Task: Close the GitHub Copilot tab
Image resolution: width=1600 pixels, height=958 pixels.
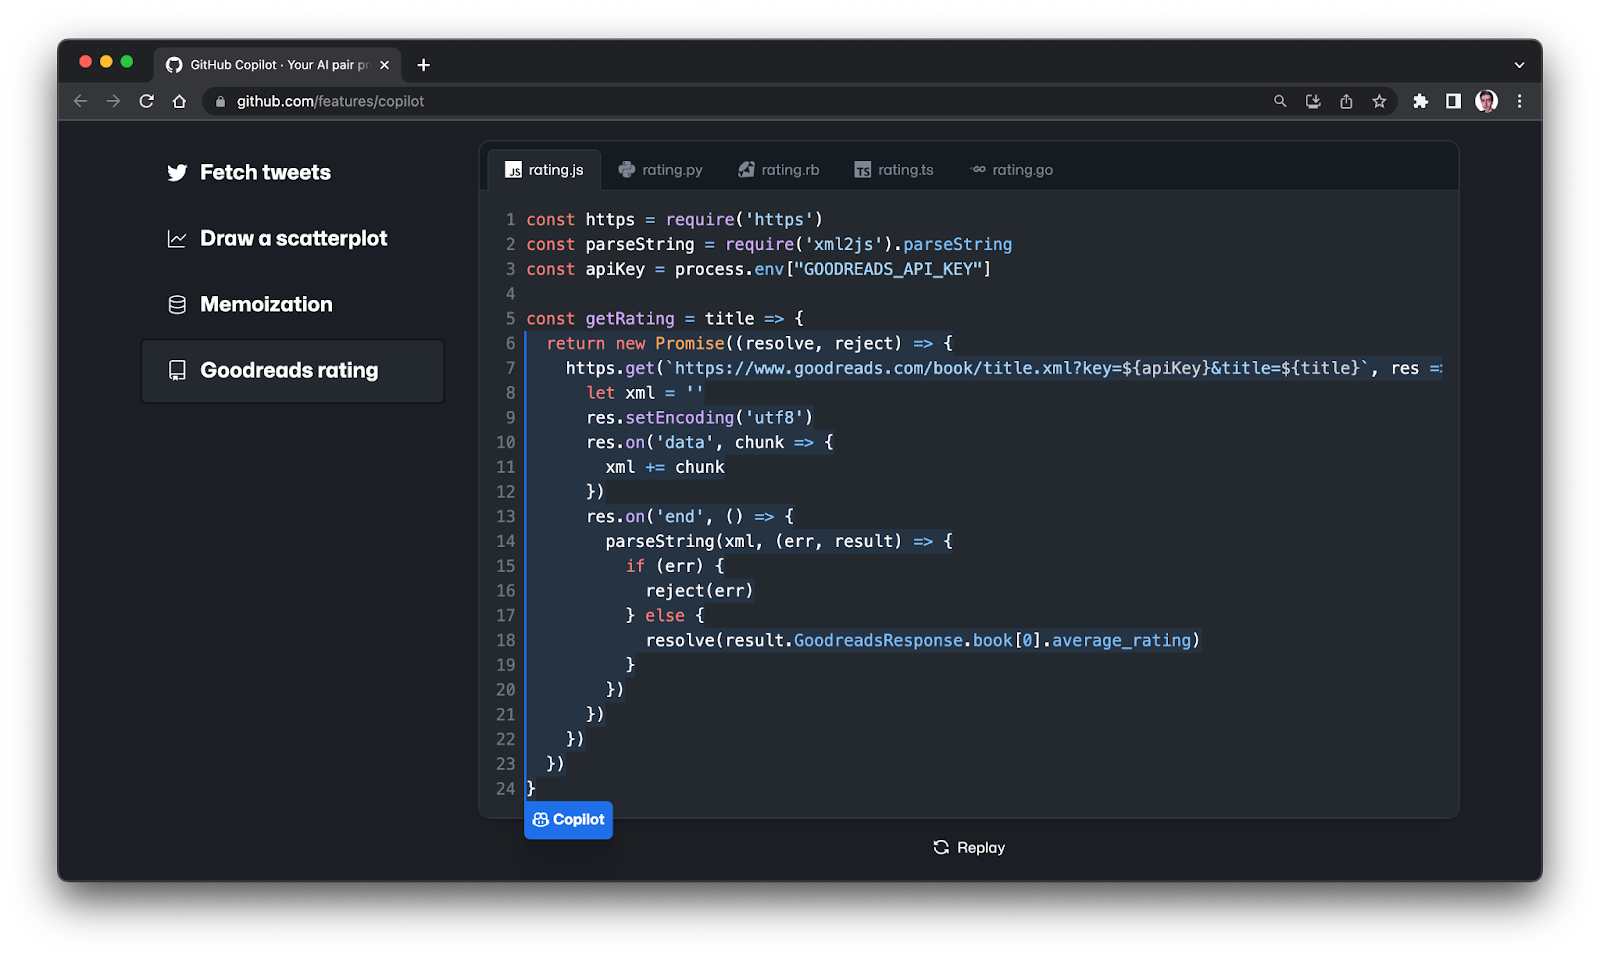Action: tap(384, 65)
